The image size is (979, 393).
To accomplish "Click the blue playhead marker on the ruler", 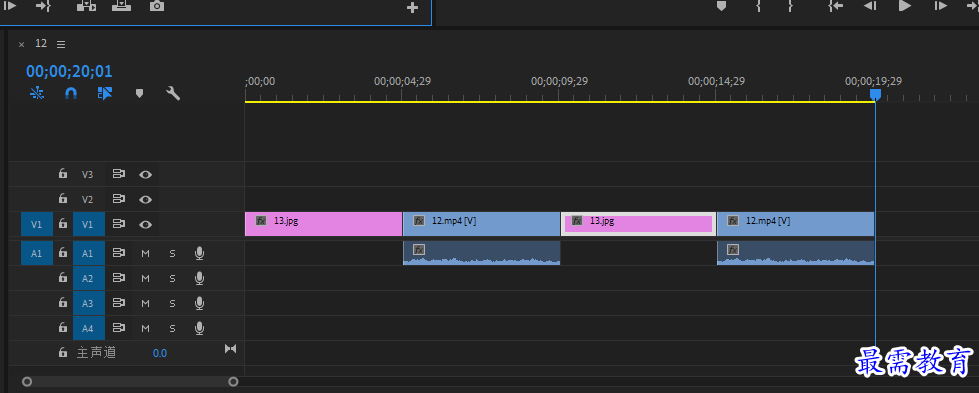I will pos(875,94).
